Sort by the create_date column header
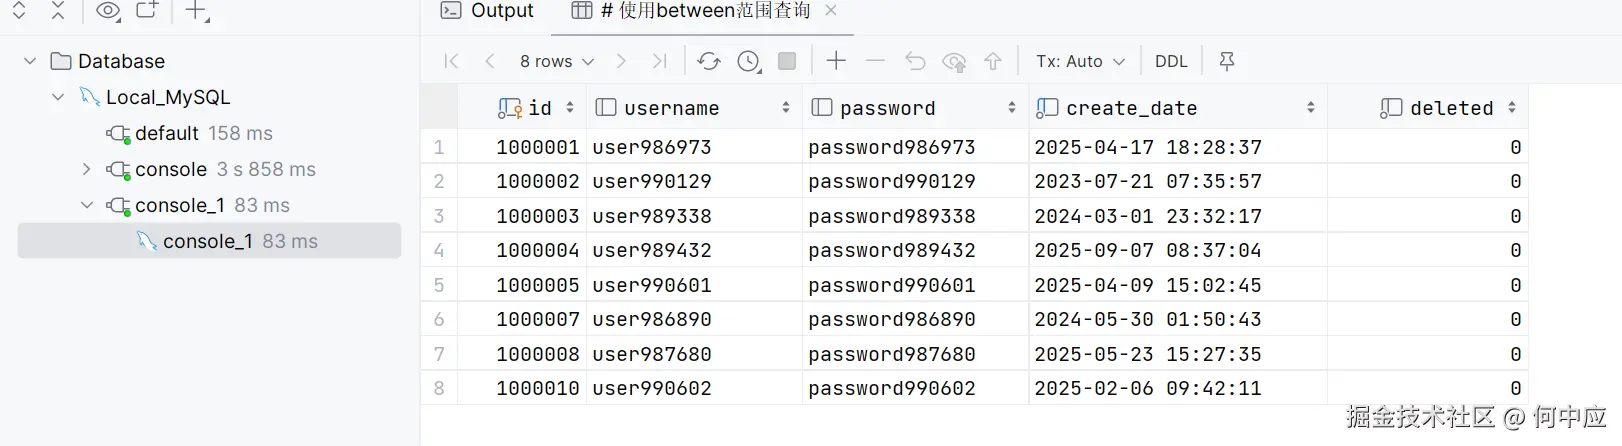The image size is (1622, 446). pyautogui.click(x=1131, y=108)
